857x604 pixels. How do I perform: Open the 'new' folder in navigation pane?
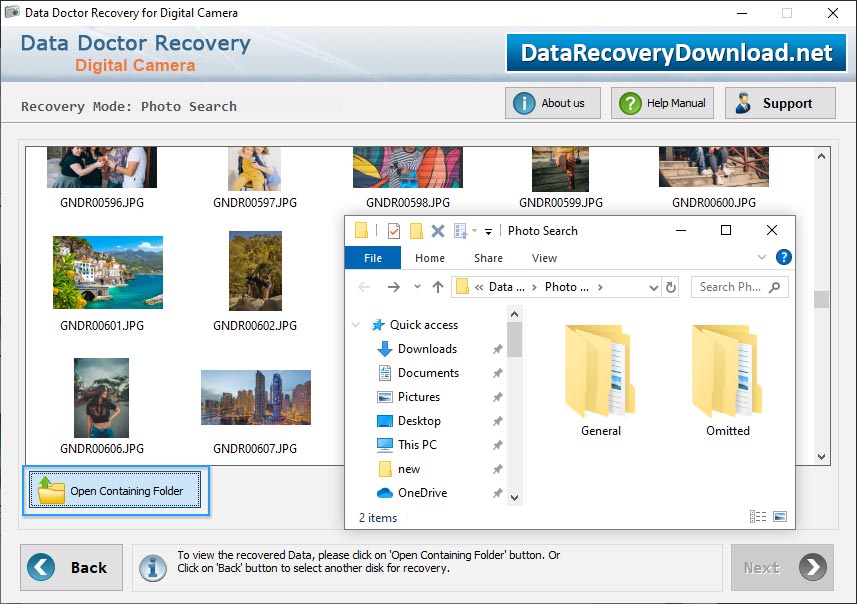point(409,469)
